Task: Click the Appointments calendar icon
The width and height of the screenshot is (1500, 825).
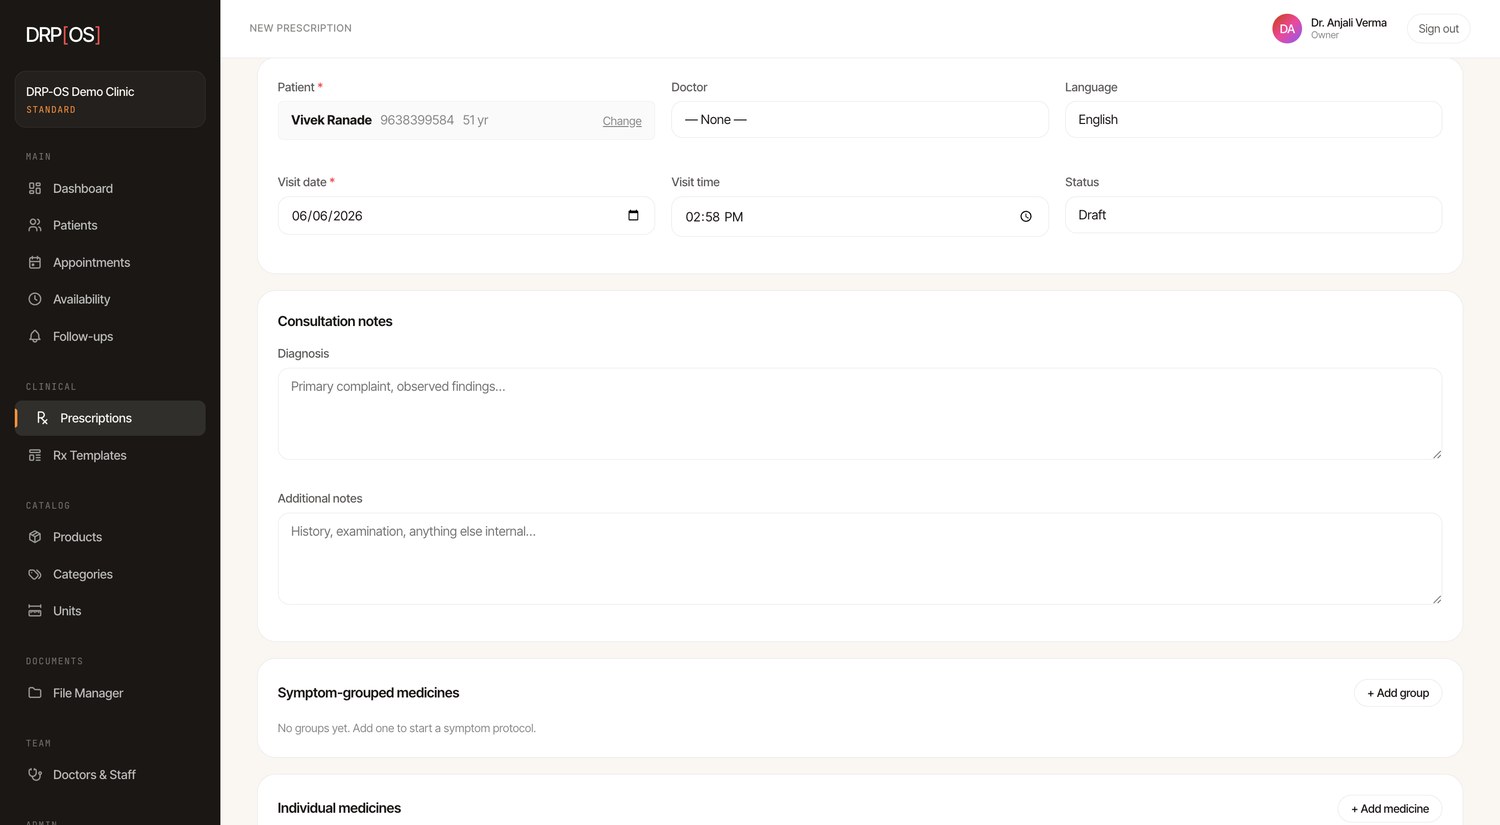Action: (x=35, y=262)
